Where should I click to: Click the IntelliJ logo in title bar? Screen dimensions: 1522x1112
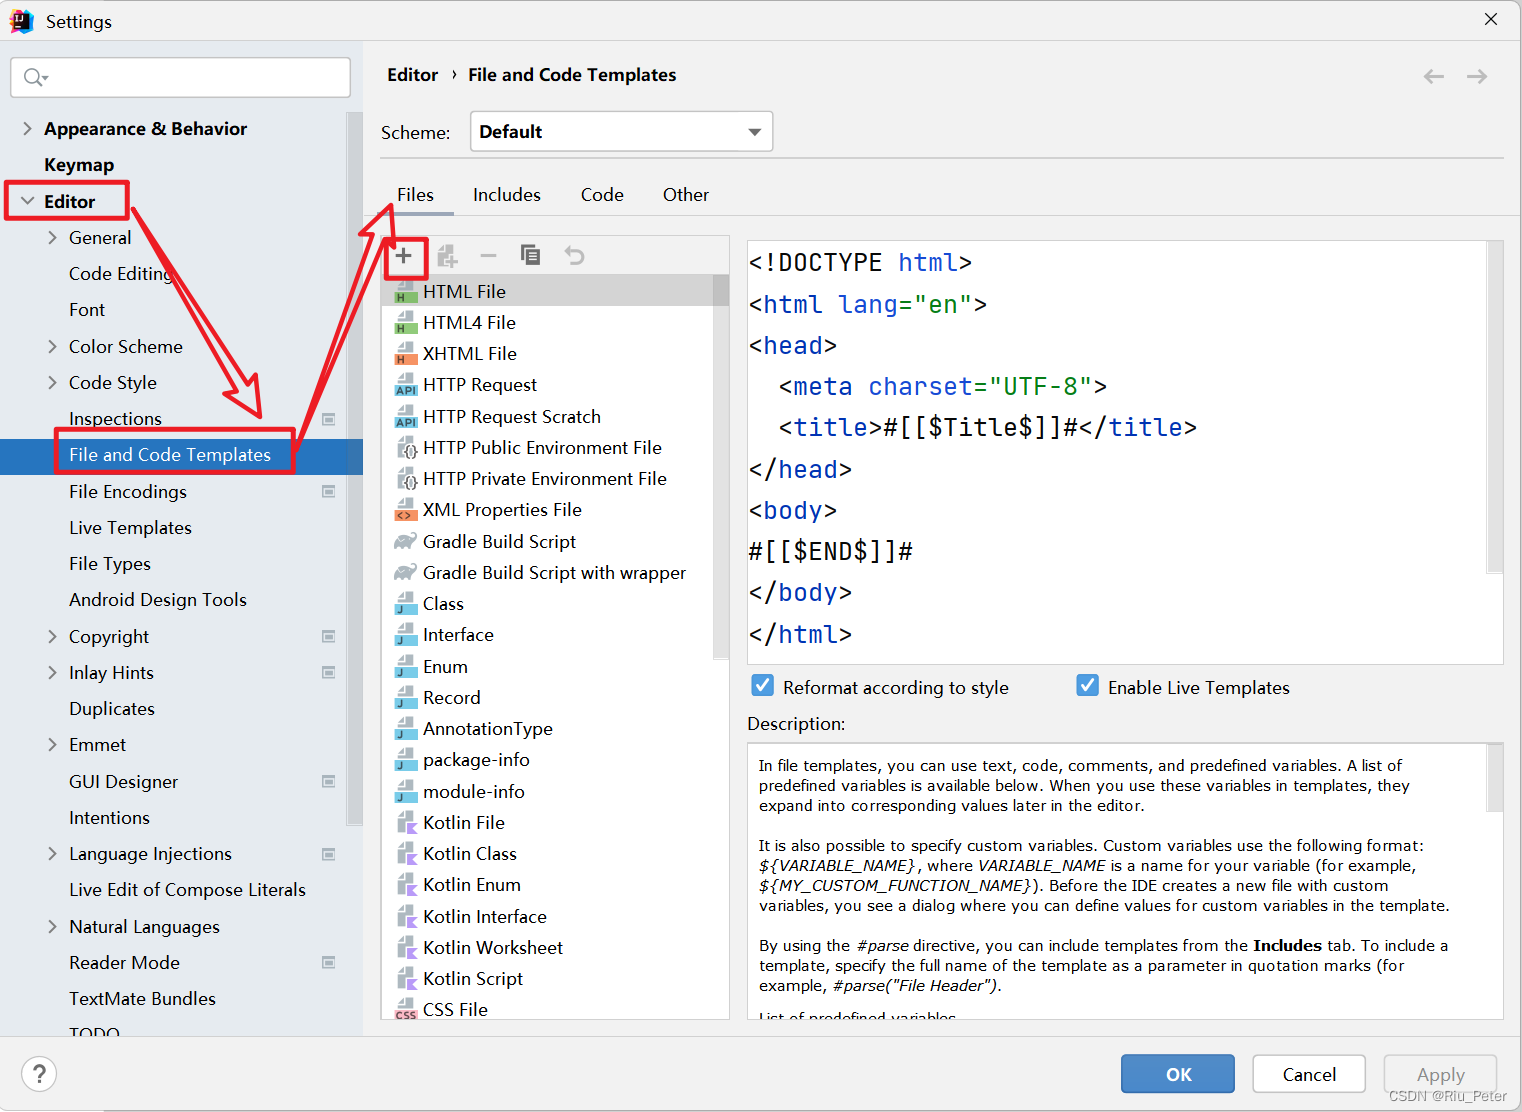[x=22, y=21]
